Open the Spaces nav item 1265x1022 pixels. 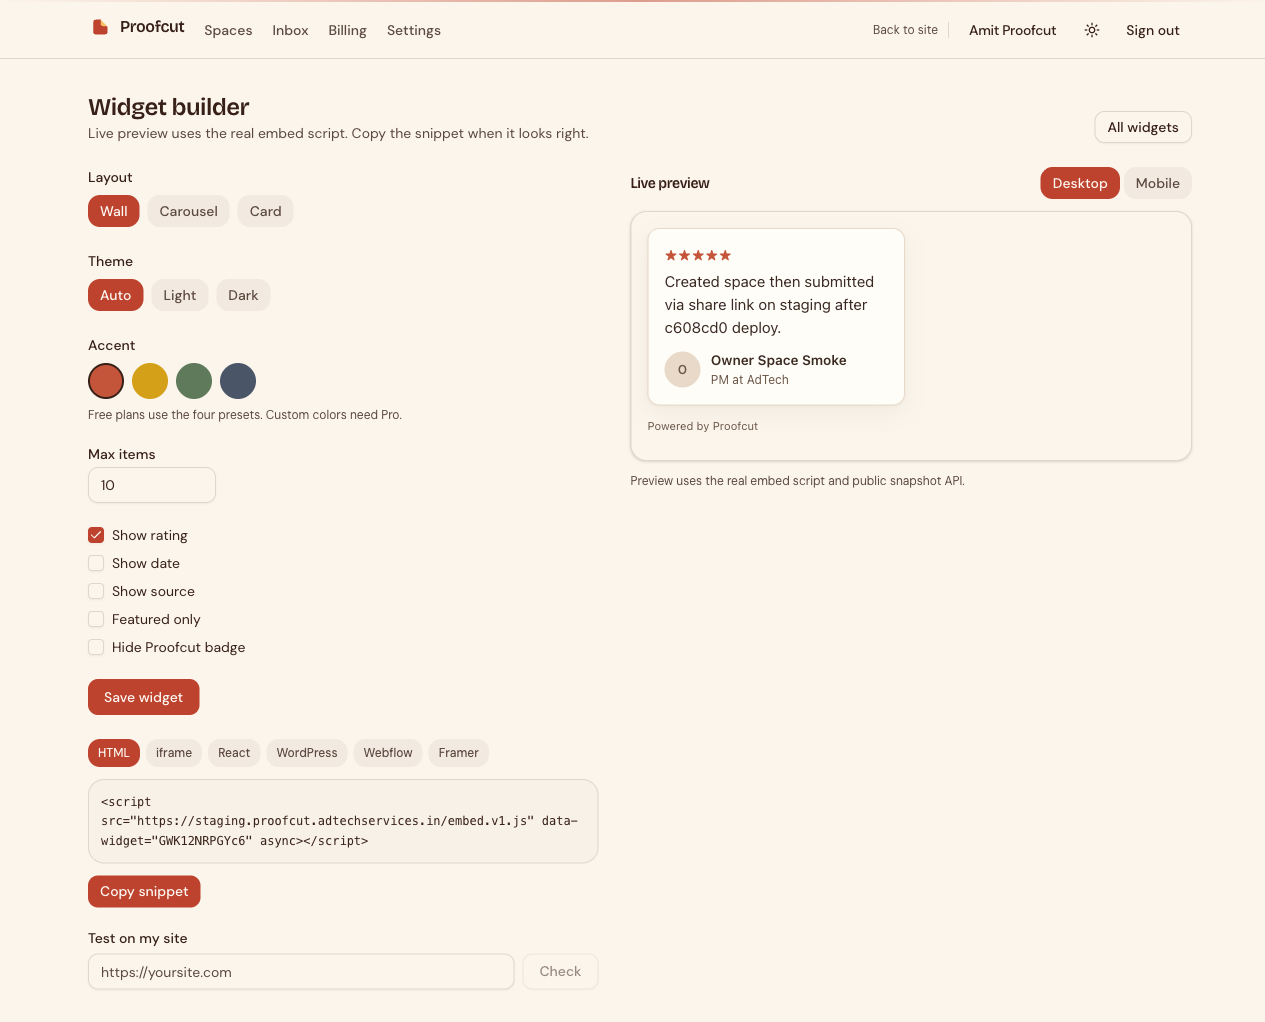tap(228, 30)
